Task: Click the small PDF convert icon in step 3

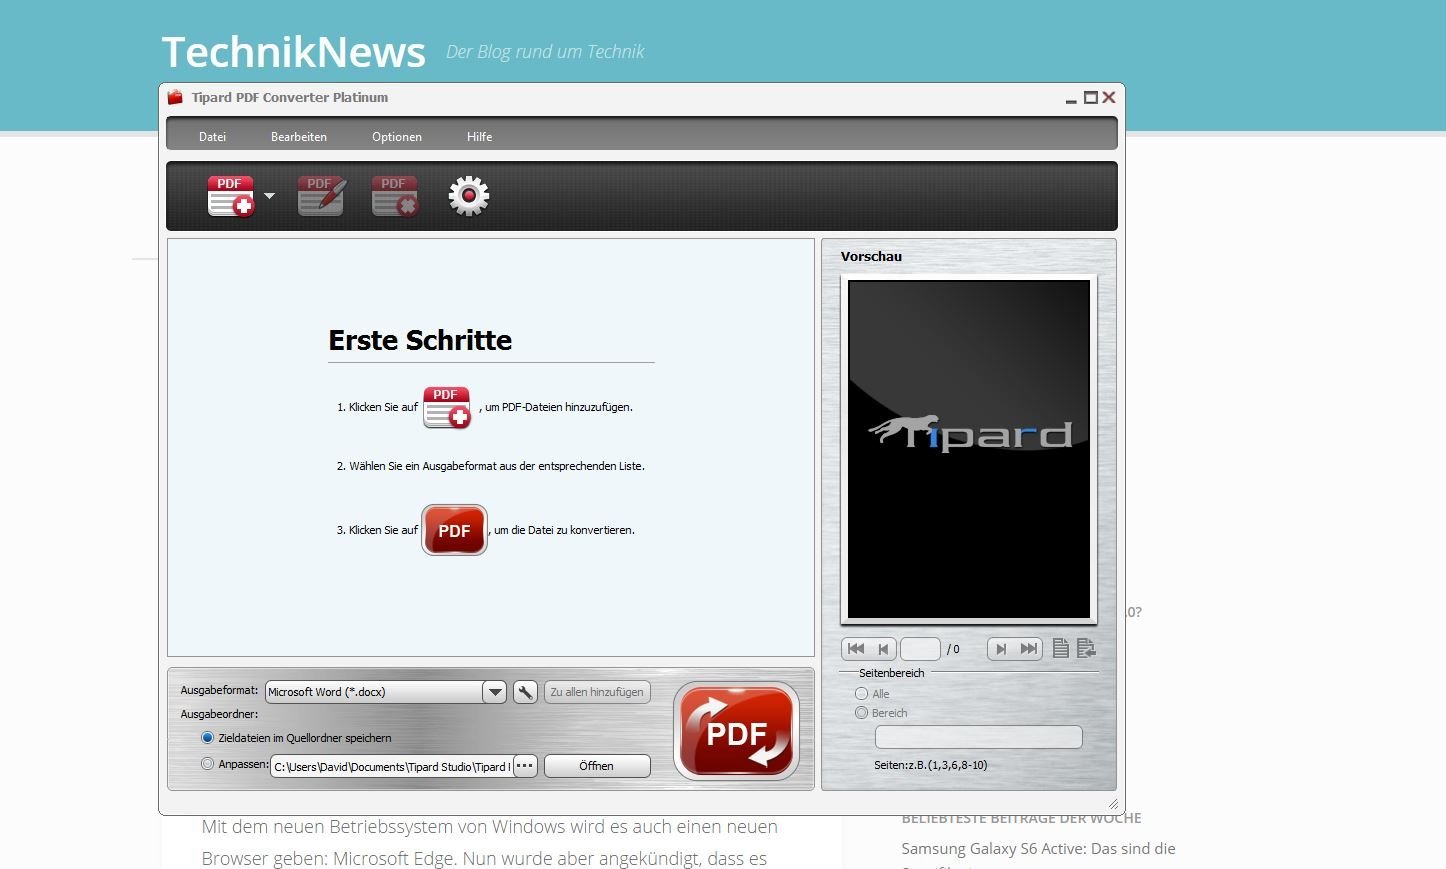Action: 454,530
